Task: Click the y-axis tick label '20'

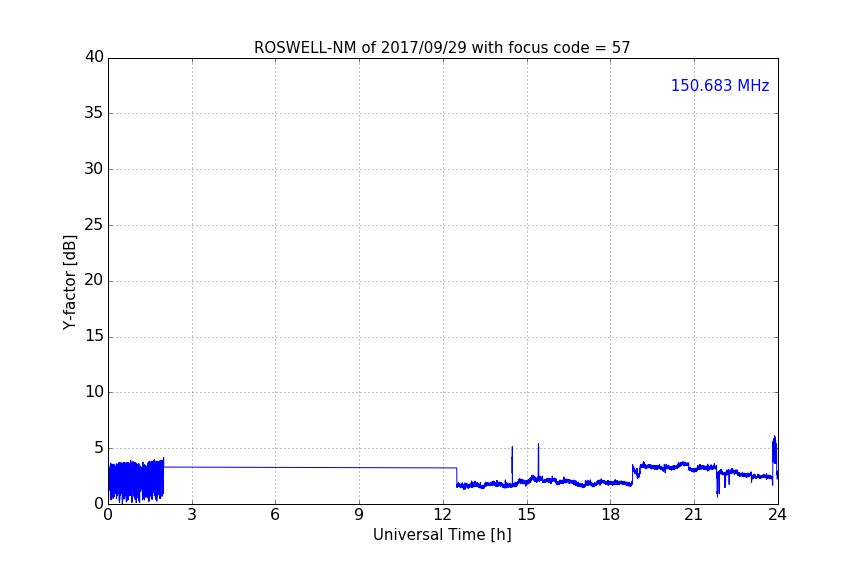Action: pyautogui.click(x=94, y=280)
